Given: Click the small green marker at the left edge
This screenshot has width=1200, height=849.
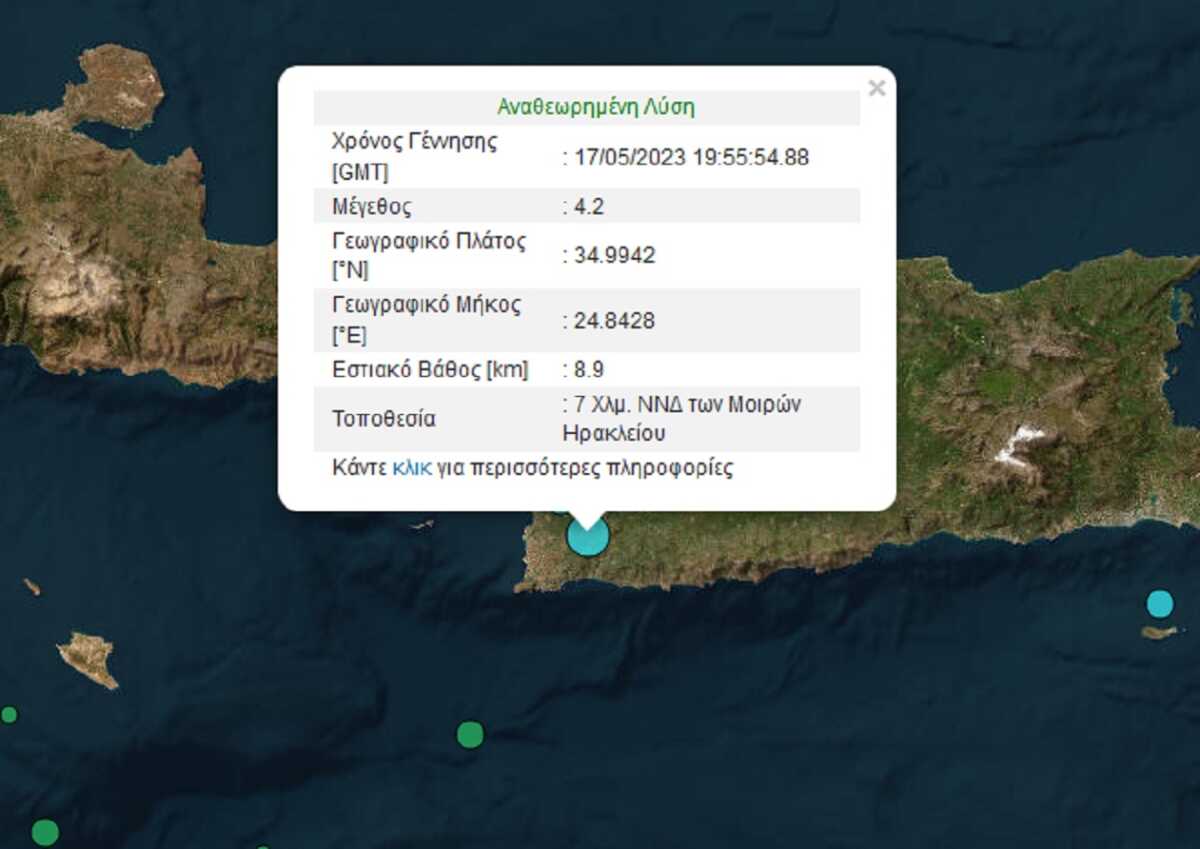Looking at the screenshot, I should 9,714.
